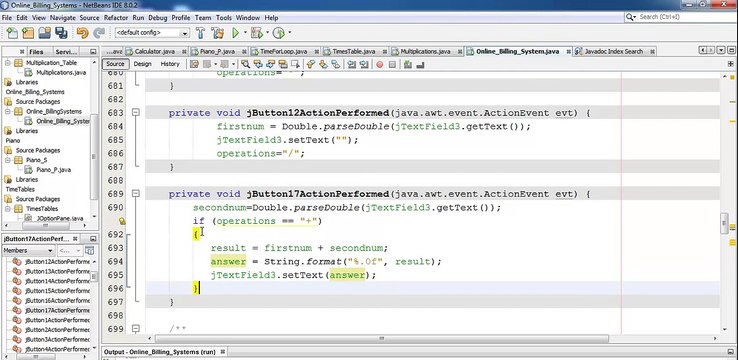This screenshot has width=738, height=360.
Task: Select jButton2ActionPerformed in Navigator list
Action: click(x=56, y=329)
